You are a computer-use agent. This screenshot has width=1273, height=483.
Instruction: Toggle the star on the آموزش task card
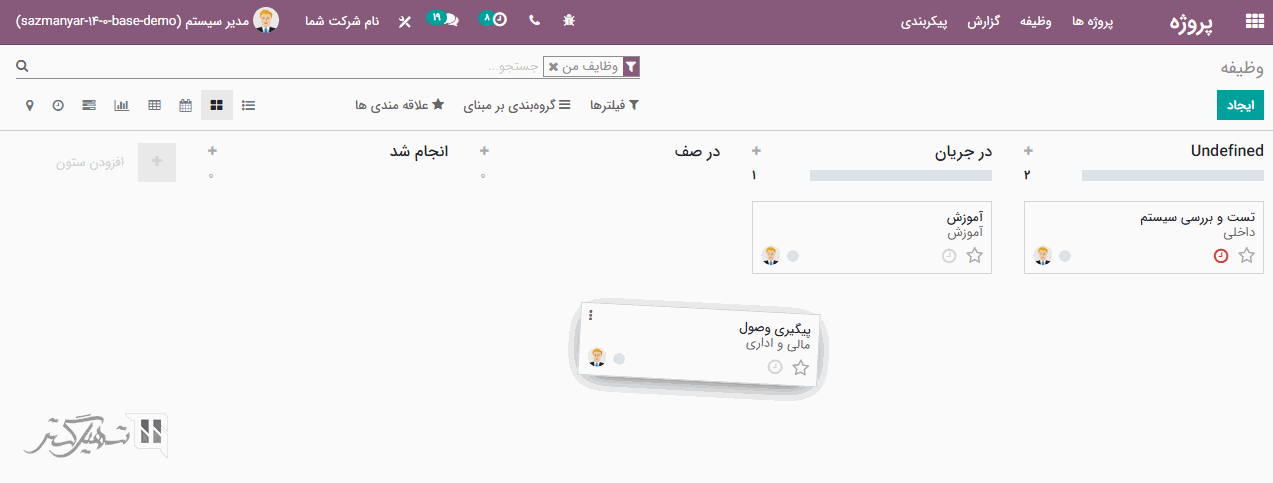coord(975,256)
